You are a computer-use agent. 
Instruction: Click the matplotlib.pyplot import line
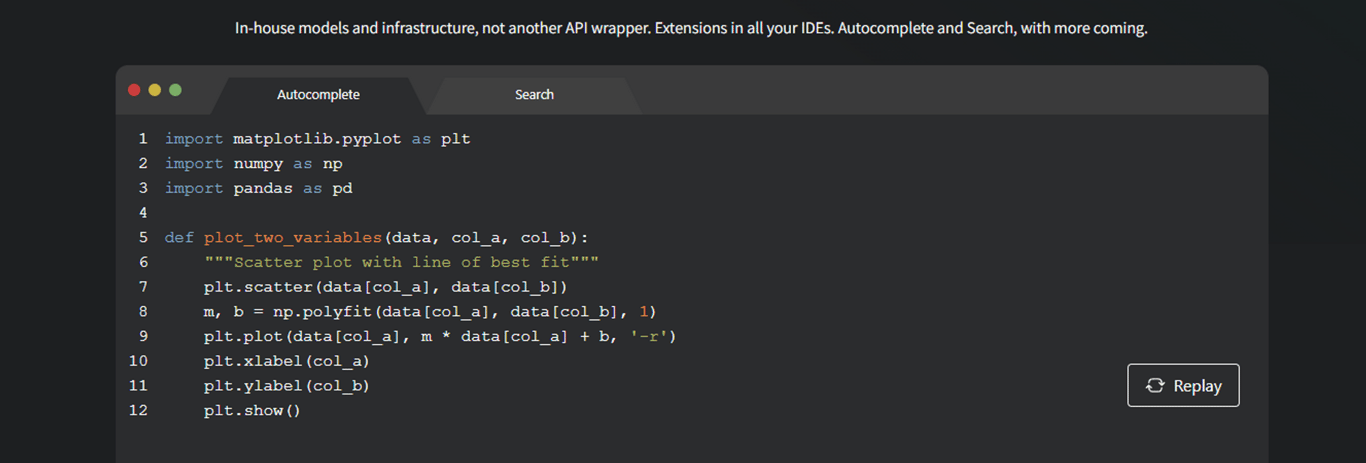317,139
